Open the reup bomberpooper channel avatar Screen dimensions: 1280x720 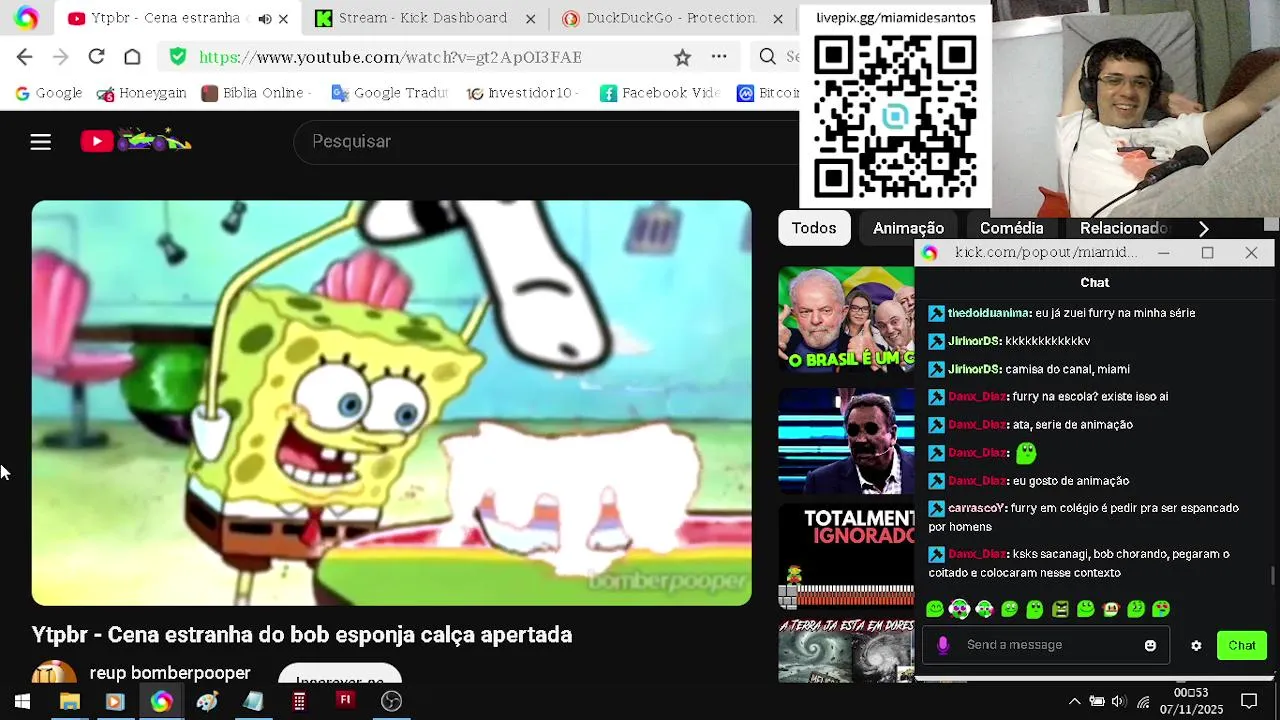click(54, 673)
